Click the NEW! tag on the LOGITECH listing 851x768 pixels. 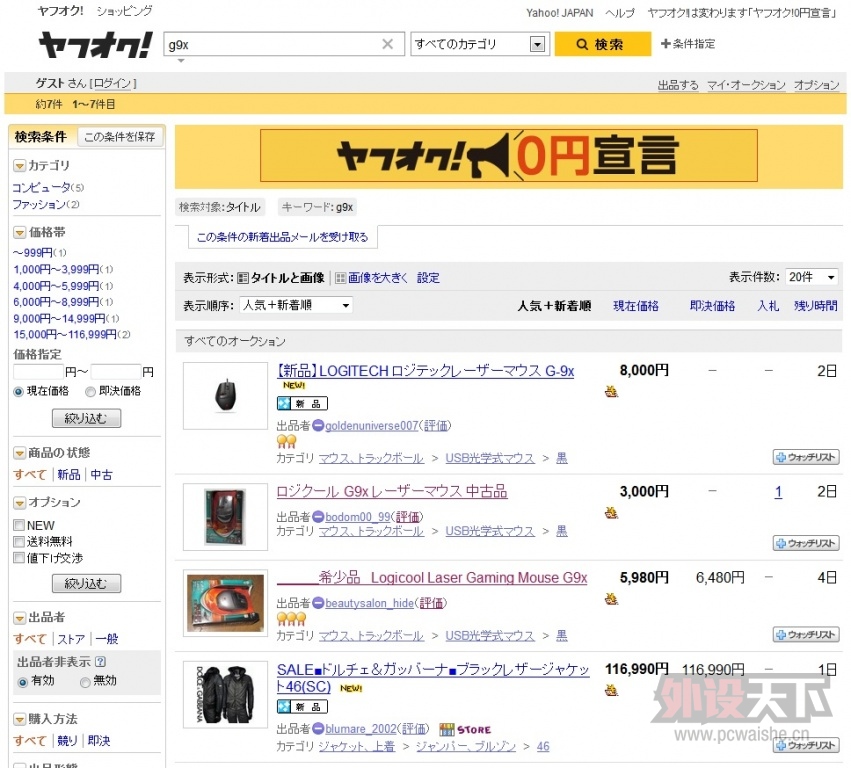(x=294, y=385)
